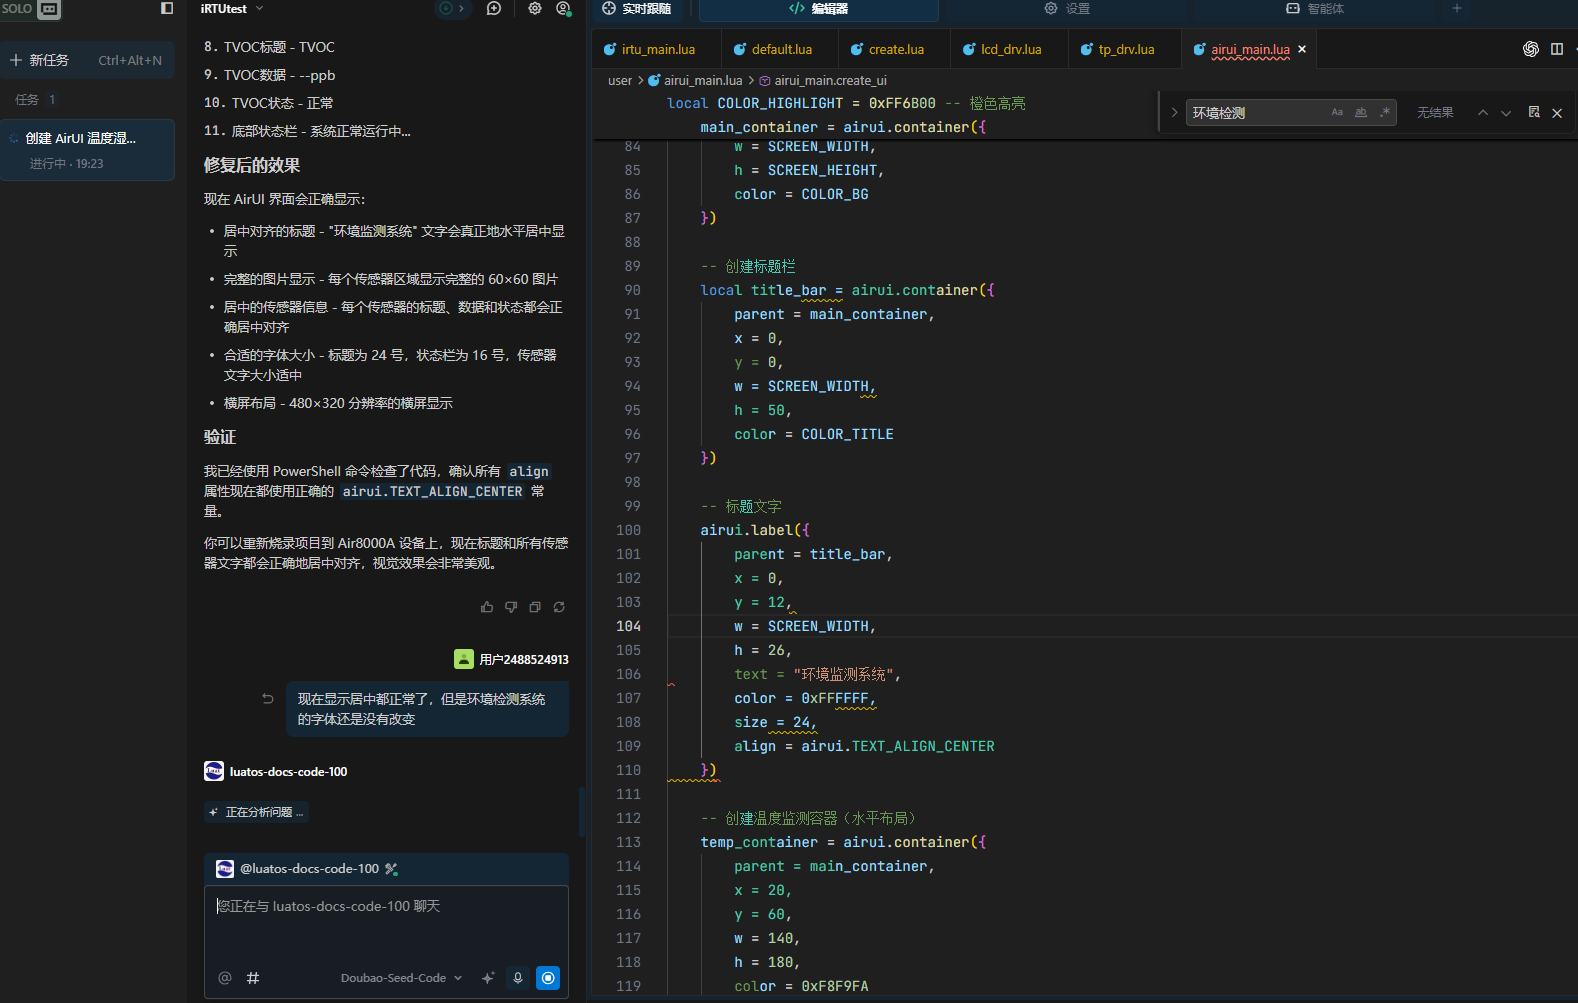The width and height of the screenshot is (1578, 1003).
Task: Open the irtu_main.lua editor tab
Action: pyautogui.click(x=657, y=49)
